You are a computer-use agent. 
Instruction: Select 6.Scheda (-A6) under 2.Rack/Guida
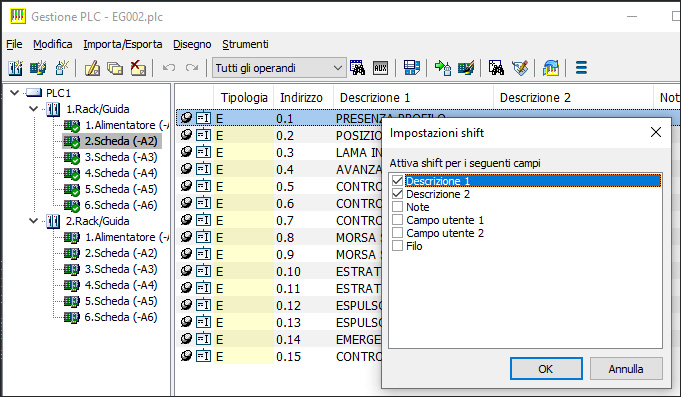pos(121,317)
